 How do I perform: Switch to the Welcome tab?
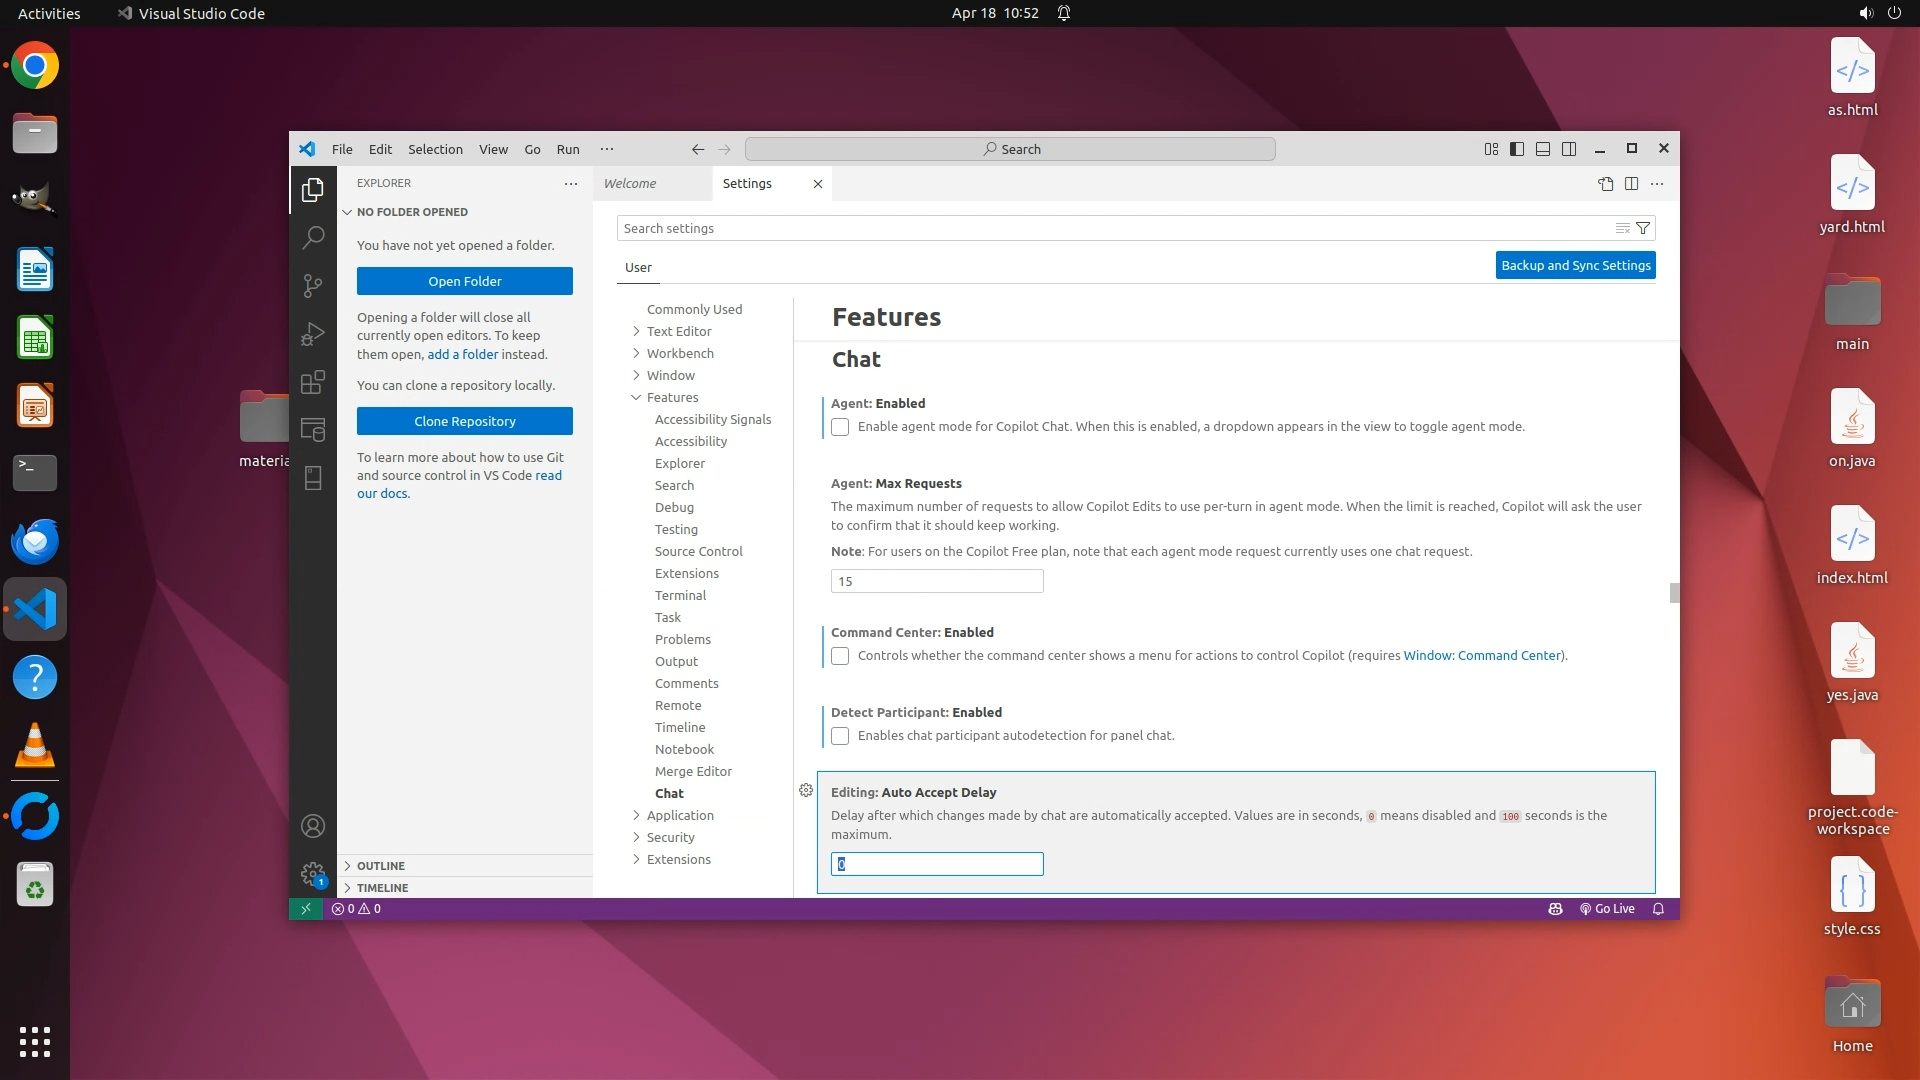(630, 184)
